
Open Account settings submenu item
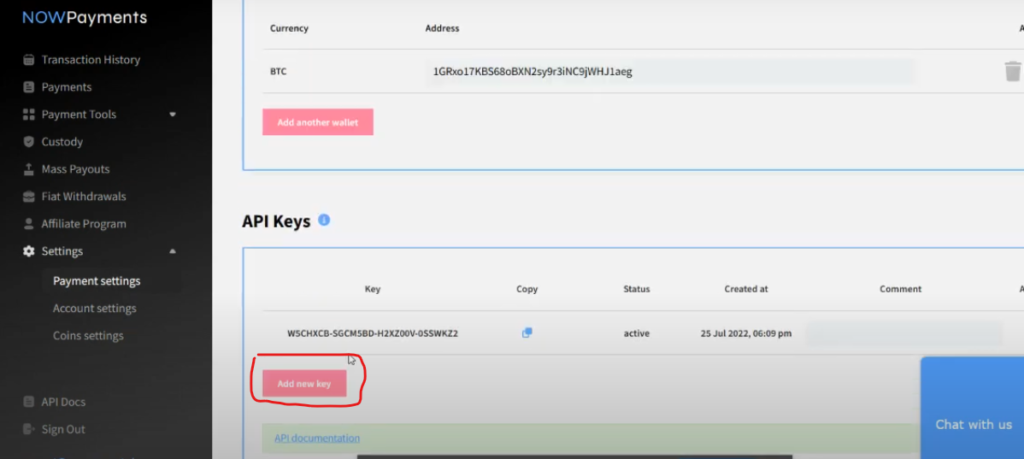[94, 309]
